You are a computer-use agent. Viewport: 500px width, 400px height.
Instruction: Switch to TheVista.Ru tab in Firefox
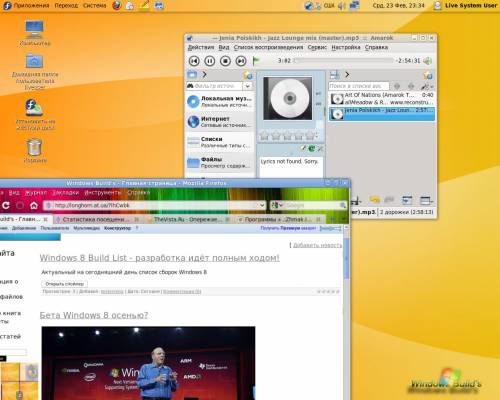pos(189,219)
